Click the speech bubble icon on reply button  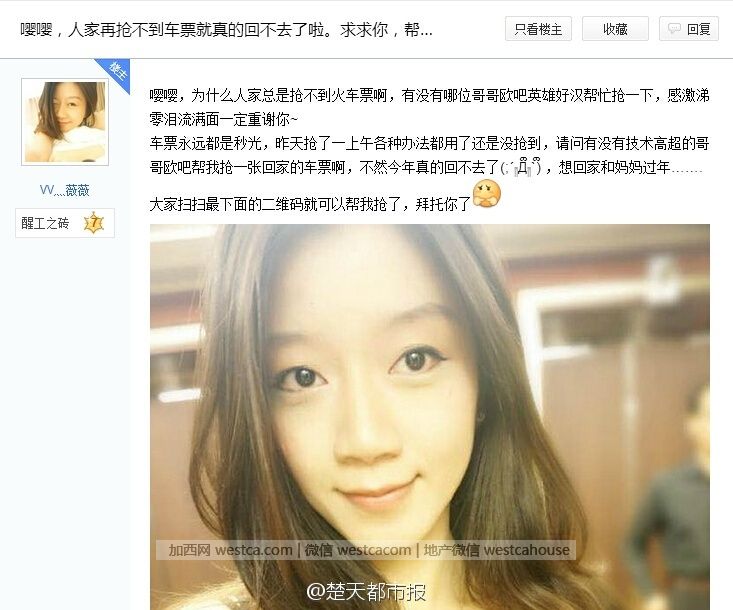[674, 29]
